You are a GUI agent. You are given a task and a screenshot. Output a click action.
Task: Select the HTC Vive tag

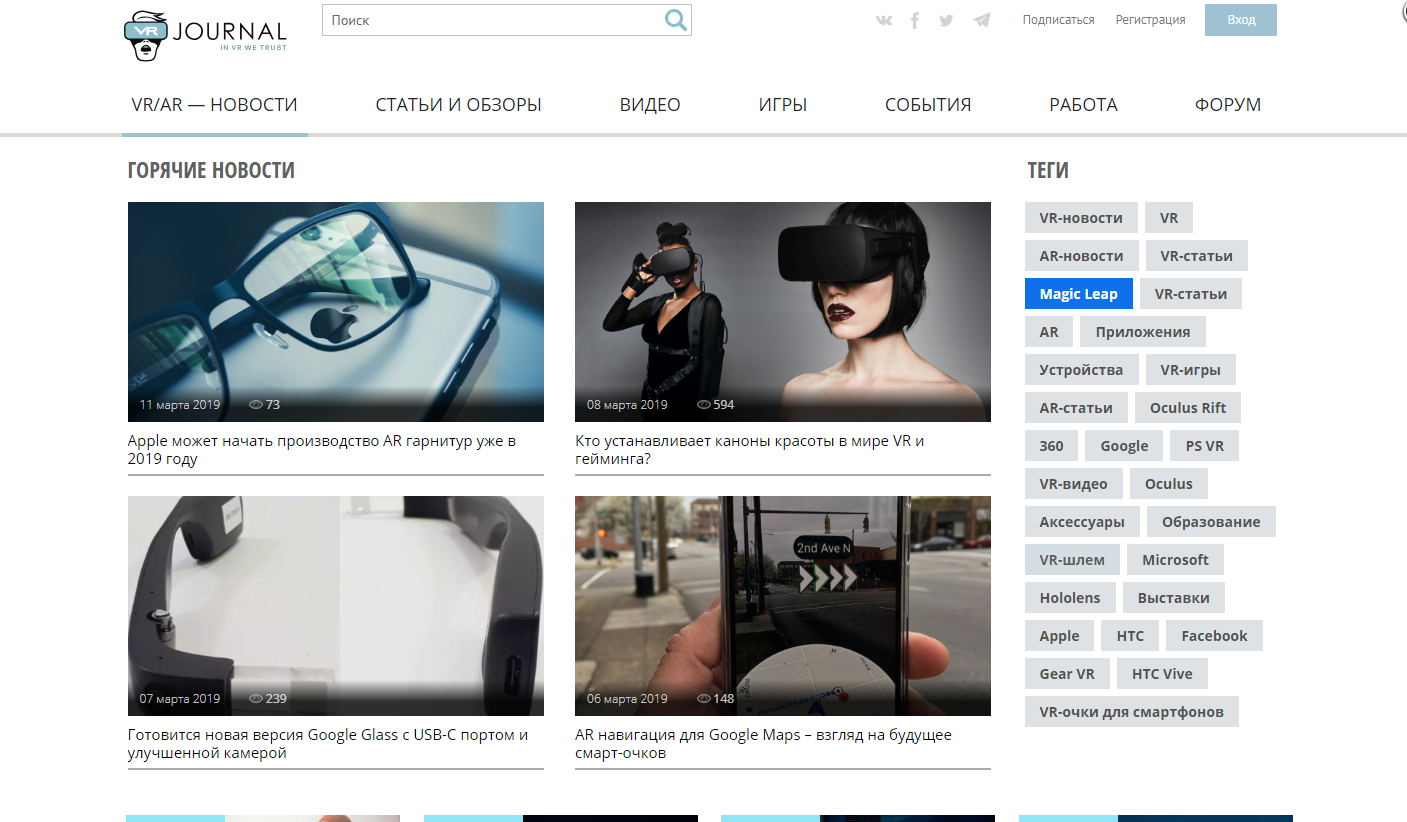pyautogui.click(x=1163, y=674)
